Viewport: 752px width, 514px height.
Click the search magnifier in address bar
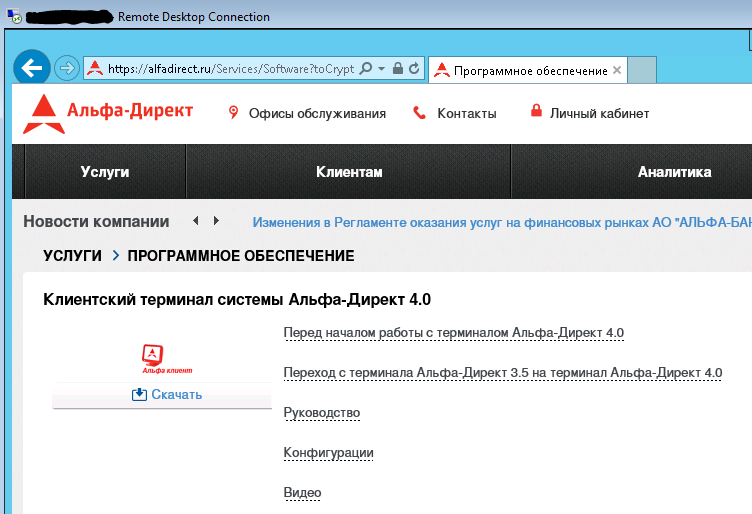pyautogui.click(x=365, y=69)
